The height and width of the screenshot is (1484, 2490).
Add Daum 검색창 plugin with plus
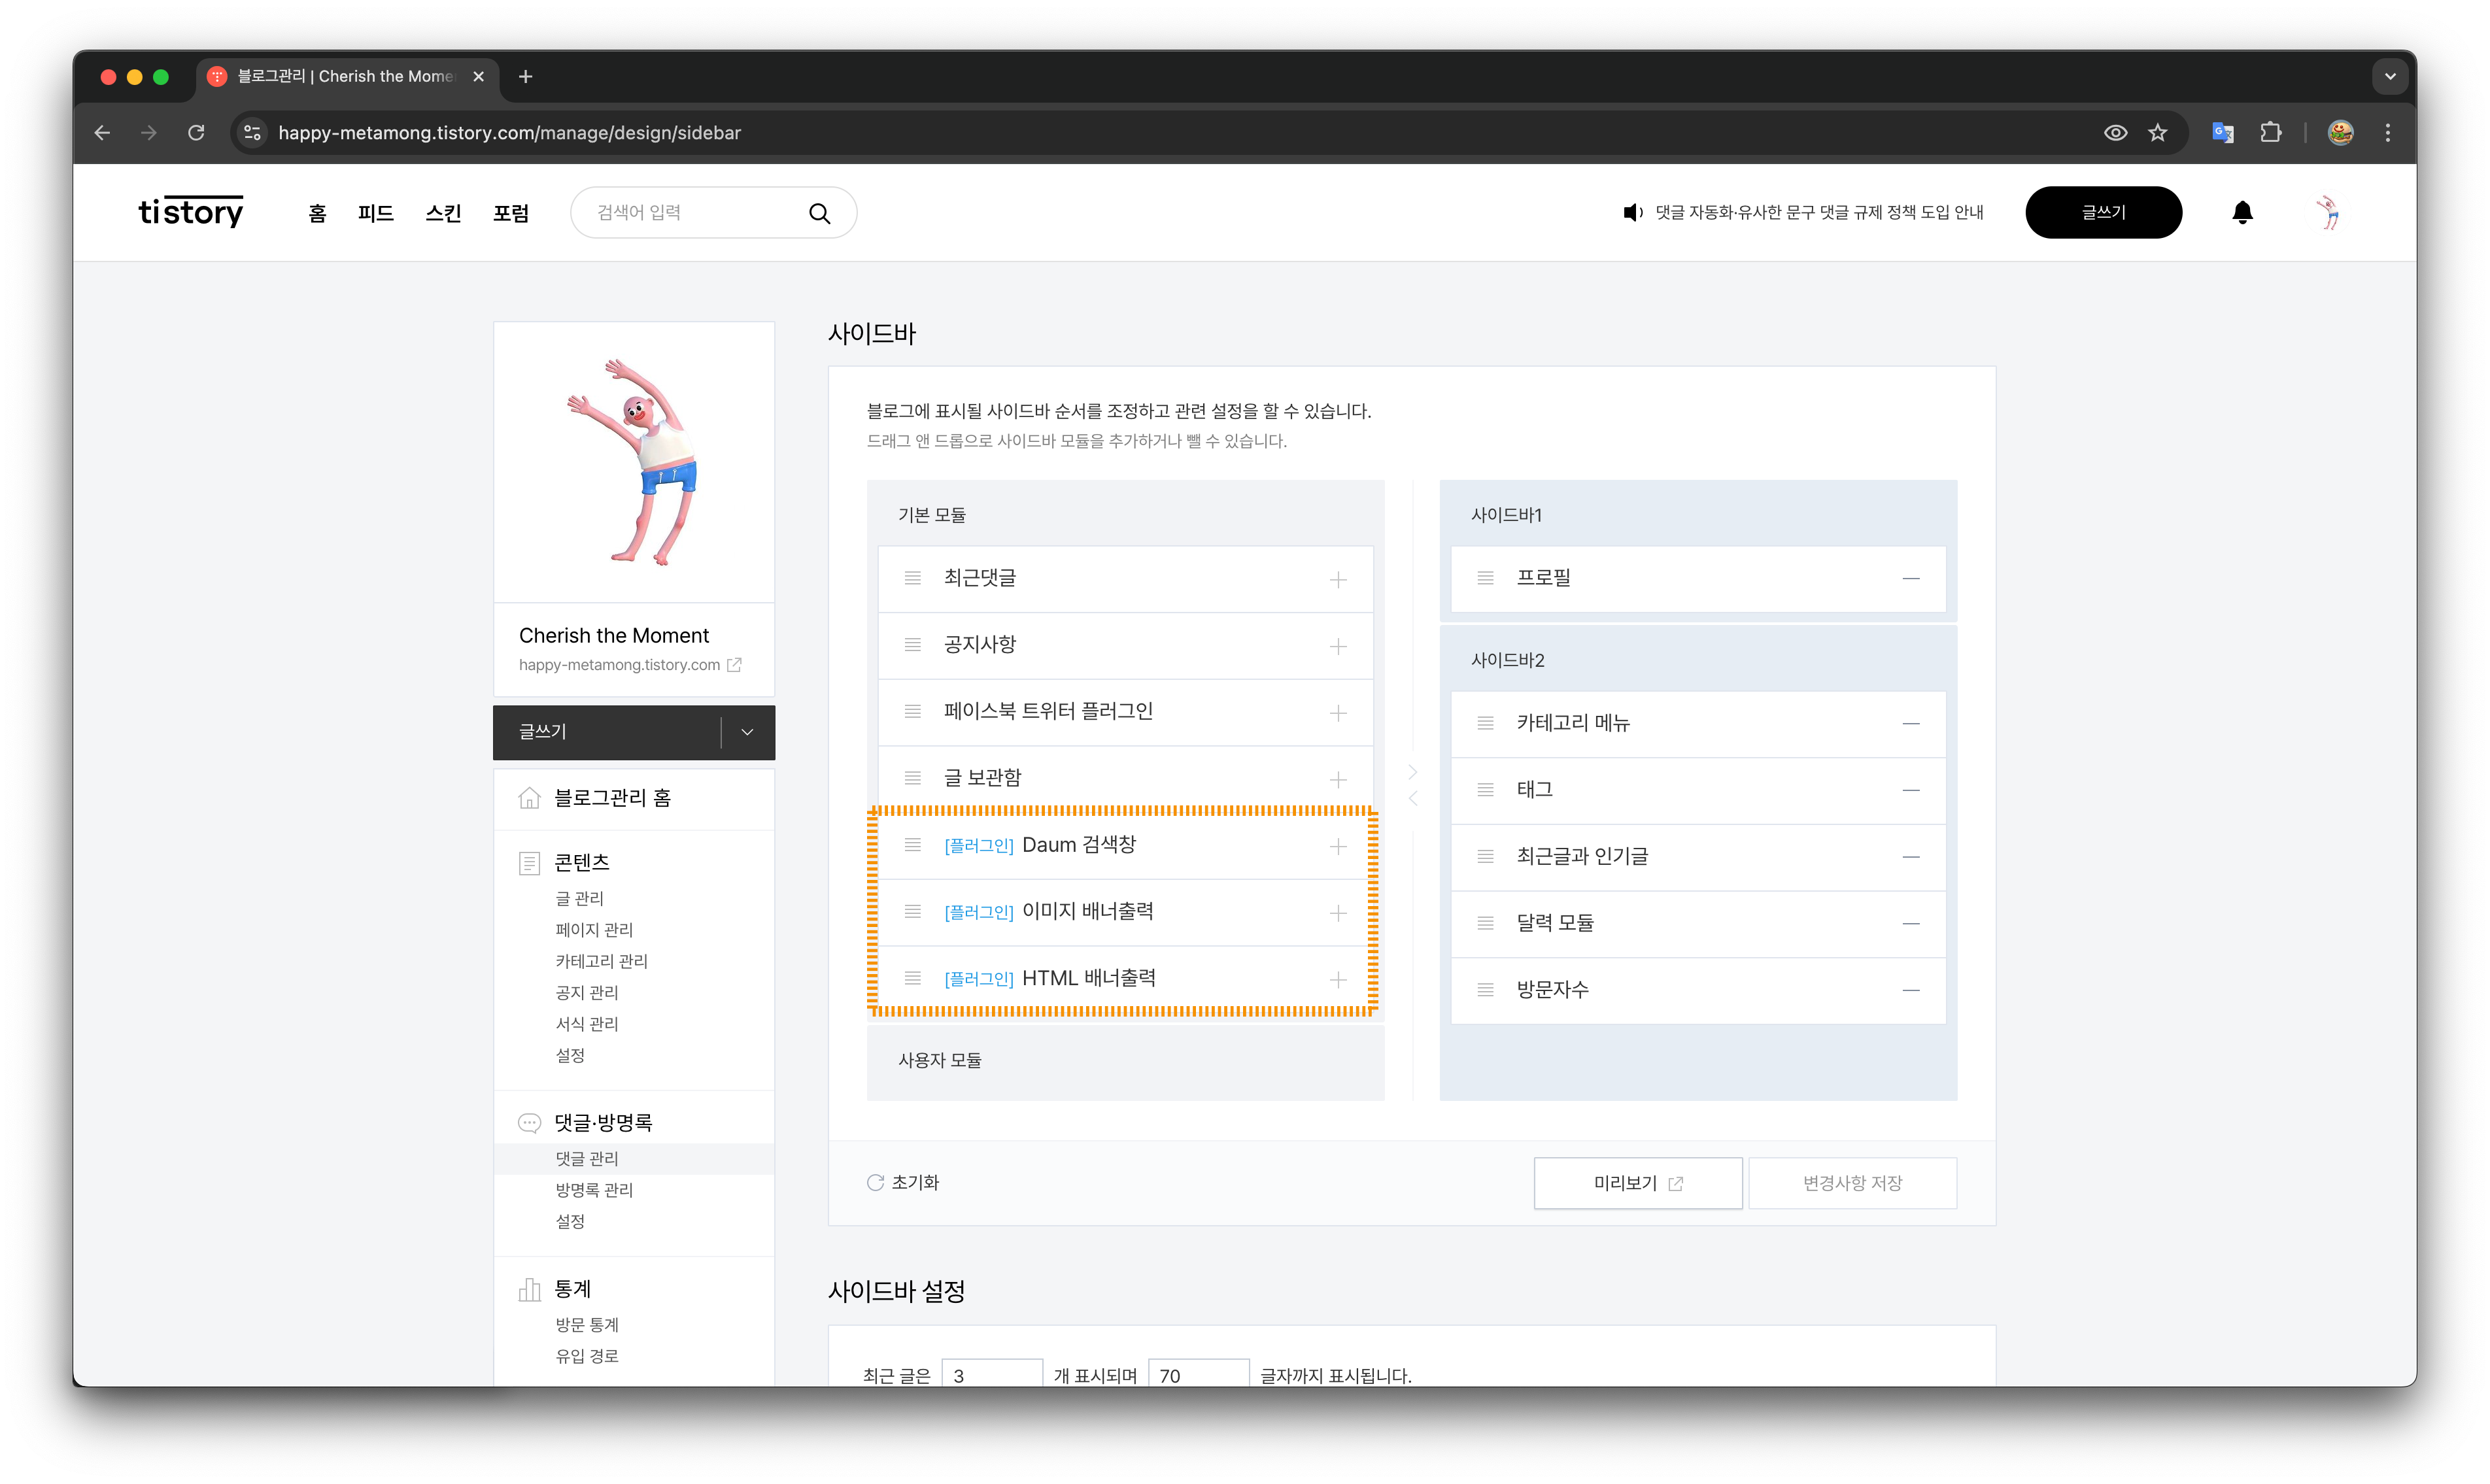pos(1337,846)
